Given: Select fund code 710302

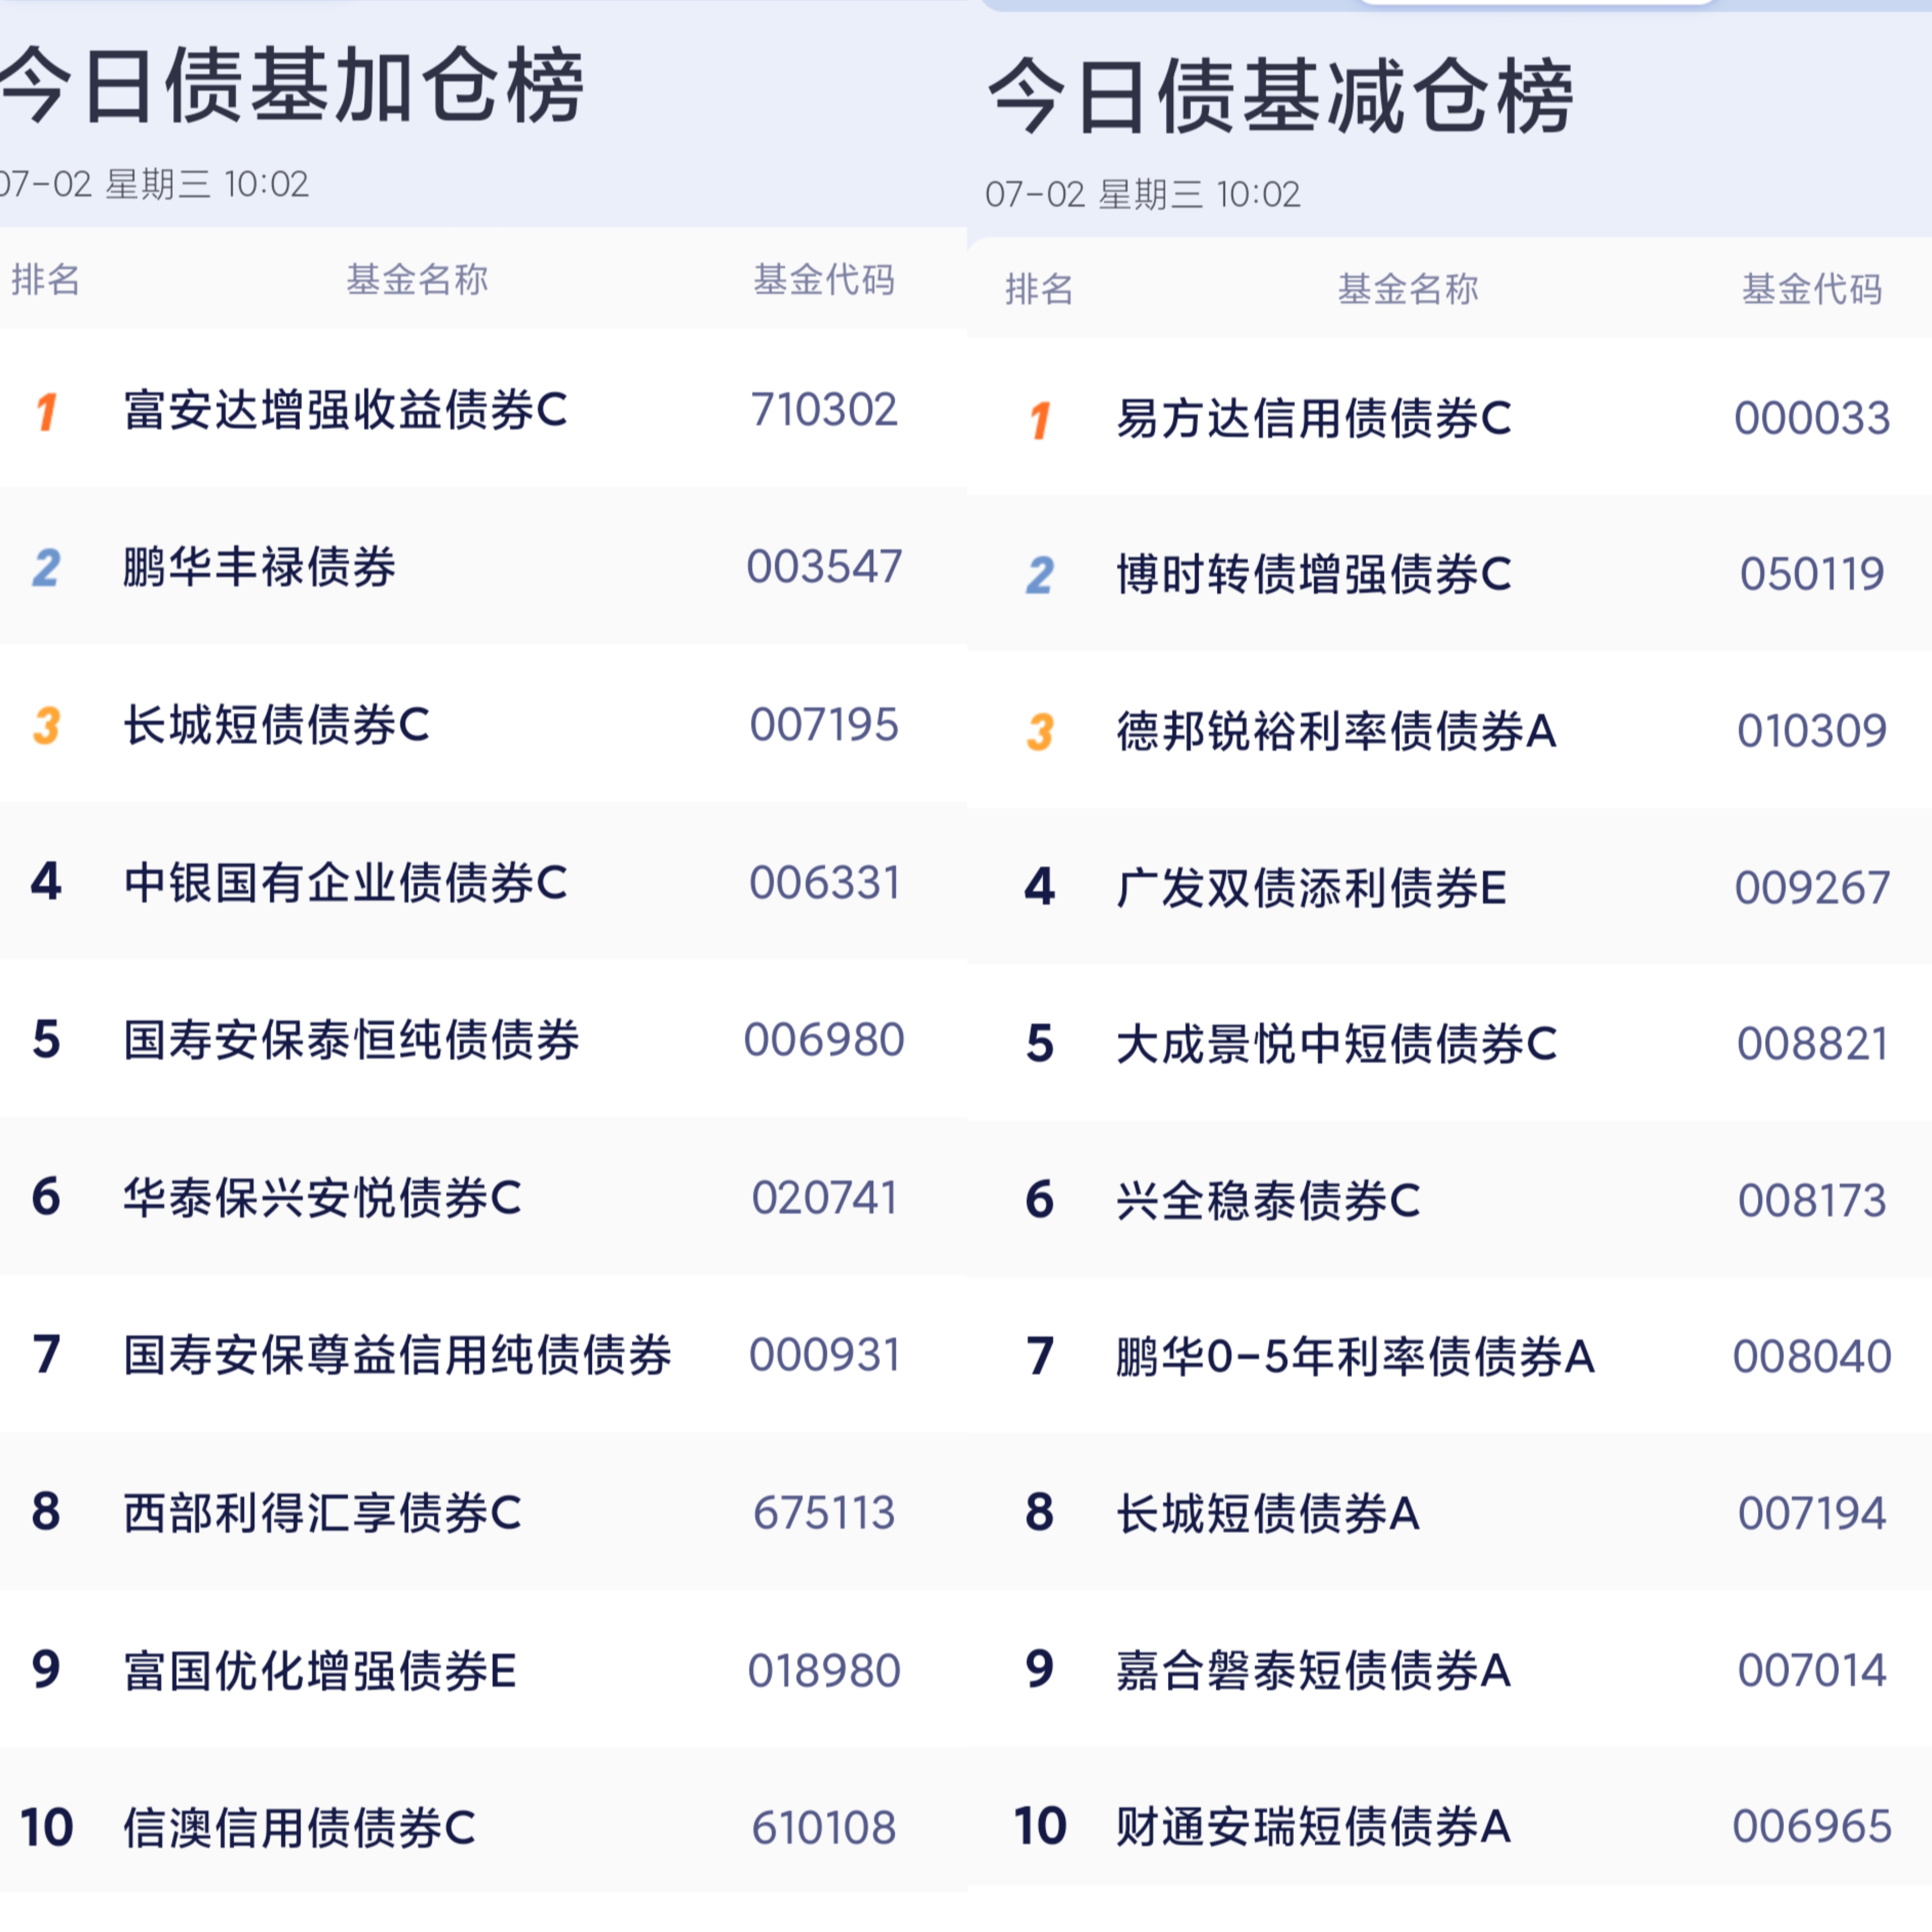Looking at the screenshot, I should pyautogui.click(x=824, y=410).
